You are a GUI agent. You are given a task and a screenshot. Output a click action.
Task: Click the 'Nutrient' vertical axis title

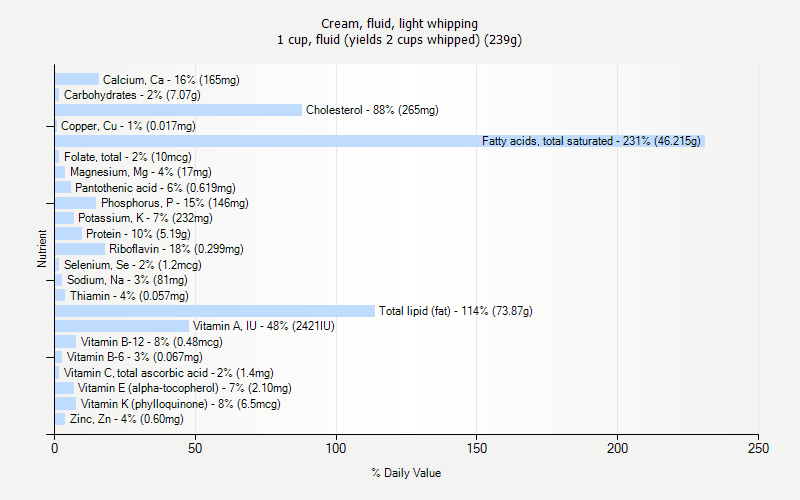click(x=42, y=249)
